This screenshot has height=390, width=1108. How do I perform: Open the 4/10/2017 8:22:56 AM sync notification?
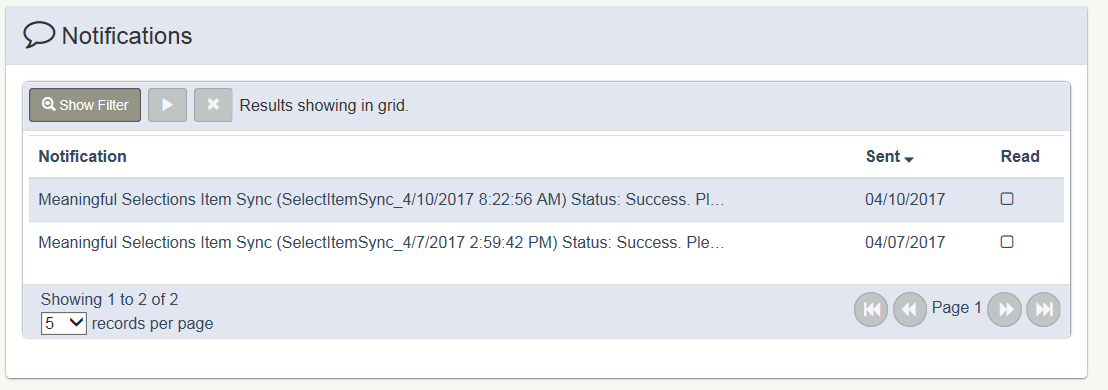coord(382,199)
